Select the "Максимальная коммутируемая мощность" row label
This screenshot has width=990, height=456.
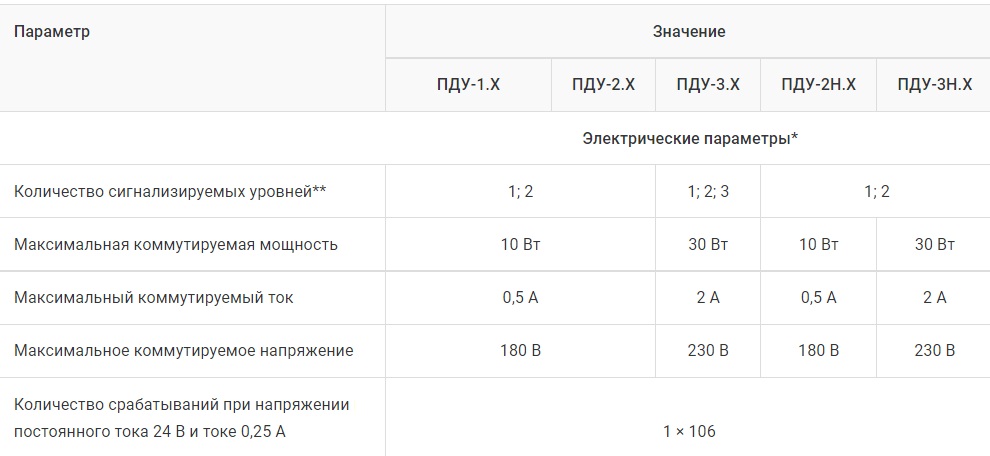point(176,244)
